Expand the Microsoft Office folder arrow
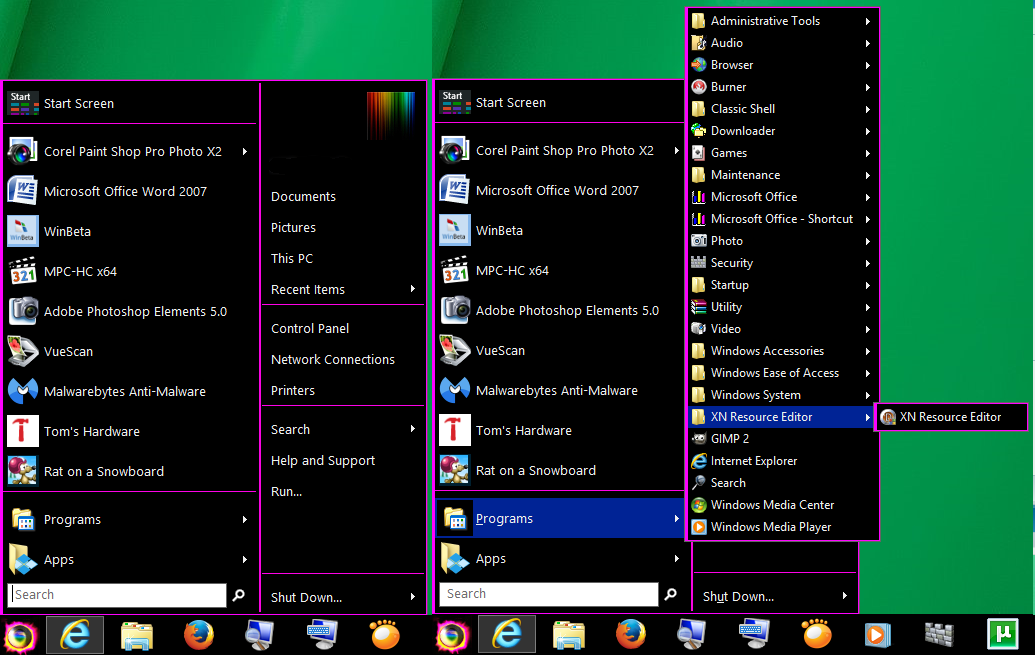The height and width of the screenshot is (655, 1035). click(x=868, y=197)
